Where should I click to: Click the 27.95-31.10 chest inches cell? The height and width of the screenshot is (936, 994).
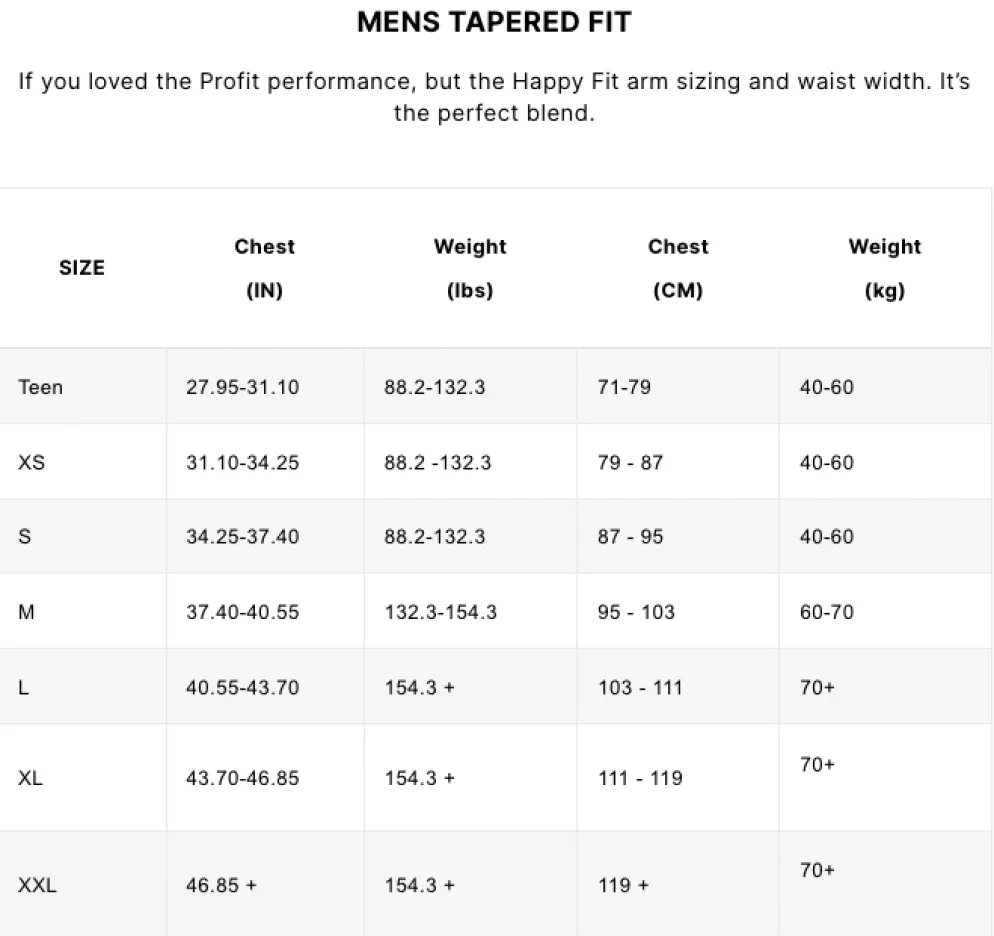click(x=242, y=387)
